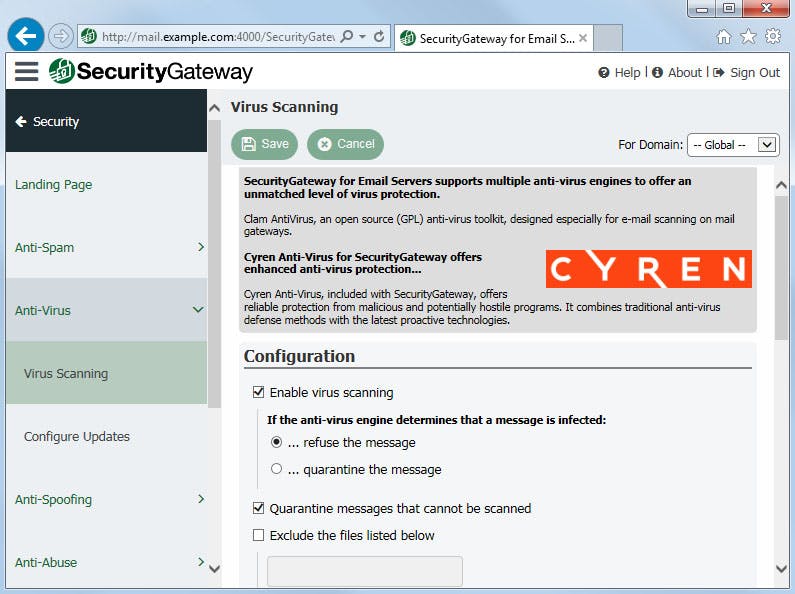Click the browser back arrow button
The image size is (795, 594).
pos(26,35)
